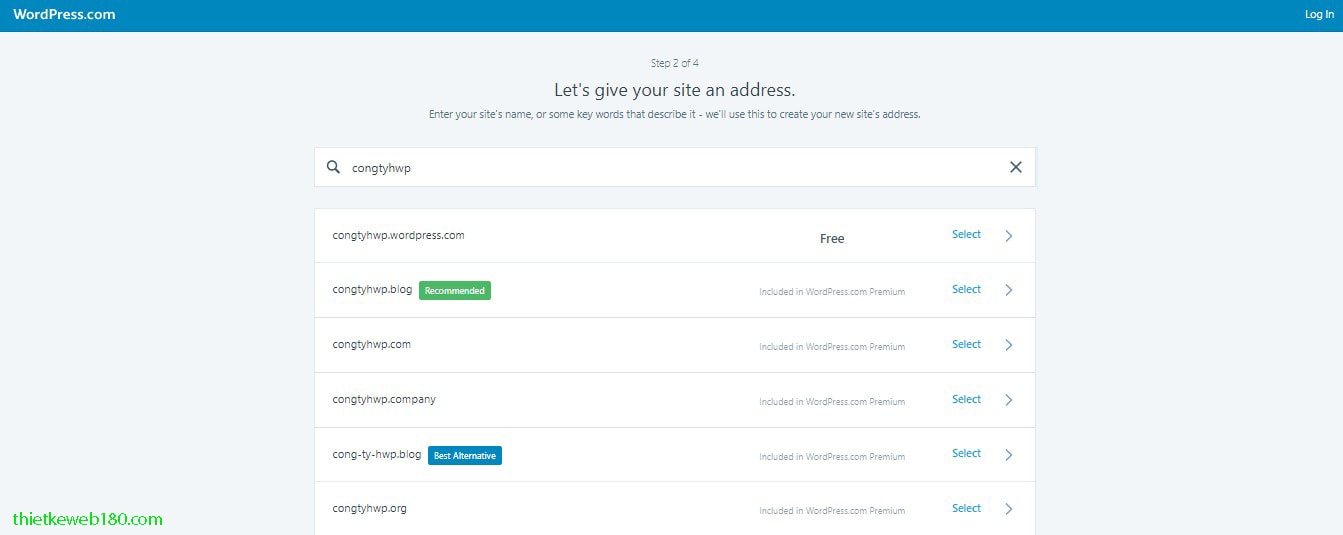Click chevron arrow on congtyhwp.blog row

coord(1009,290)
